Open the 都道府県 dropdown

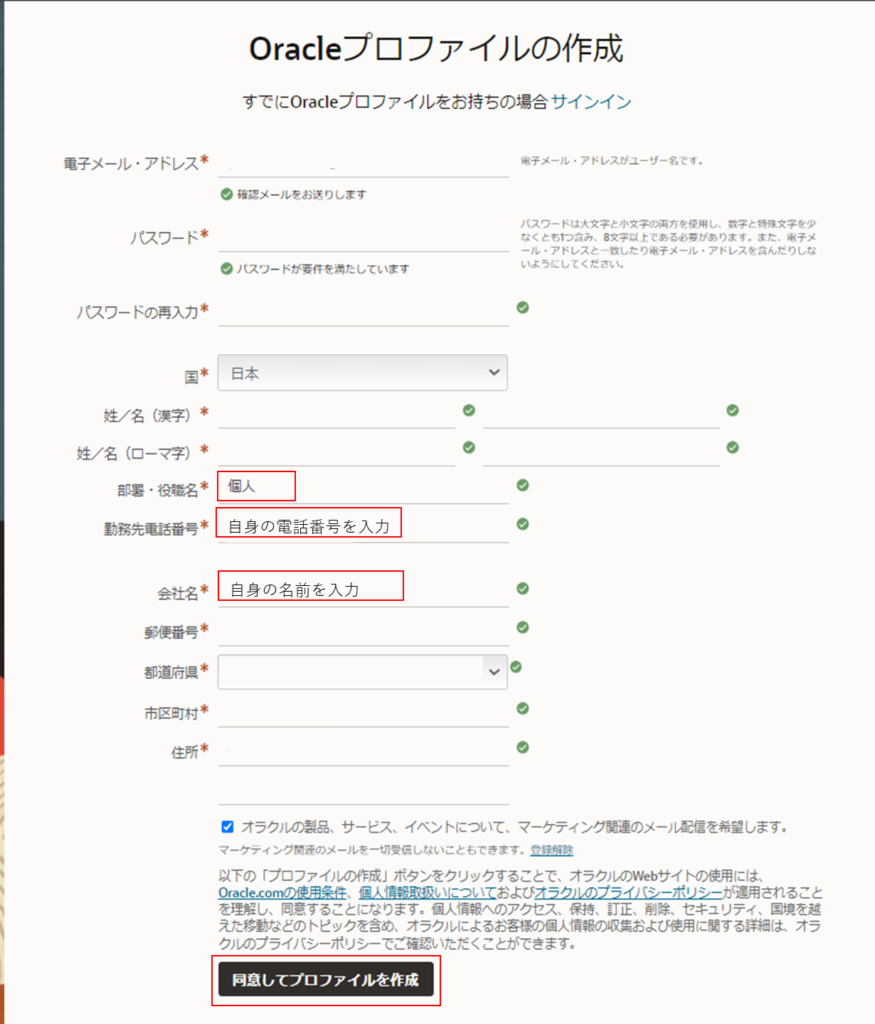click(362, 670)
